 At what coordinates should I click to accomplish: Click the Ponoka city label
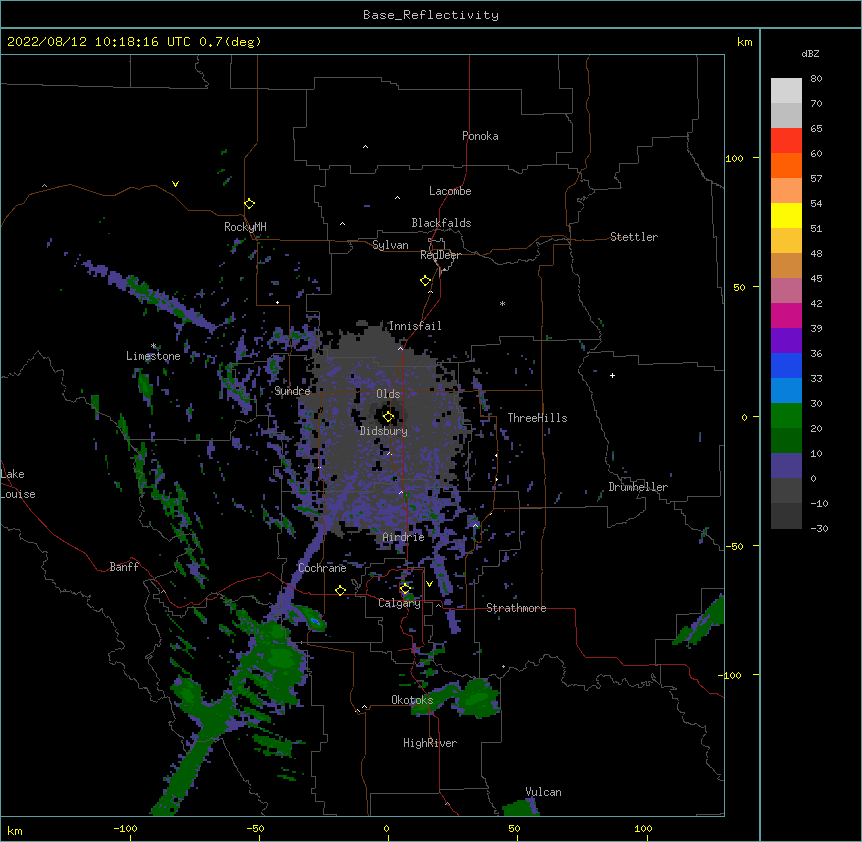point(480,136)
